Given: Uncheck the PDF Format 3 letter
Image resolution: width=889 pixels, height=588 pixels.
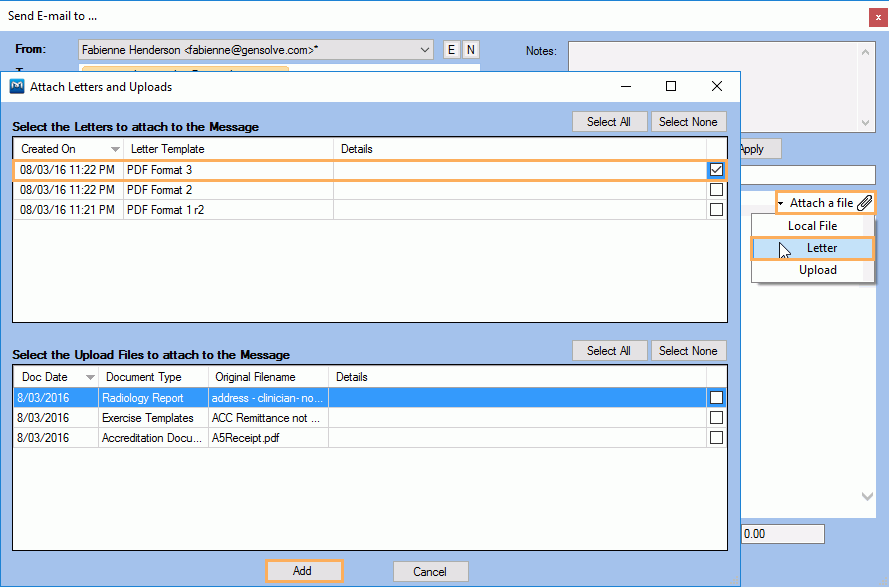Looking at the screenshot, I should pos(716,170).
